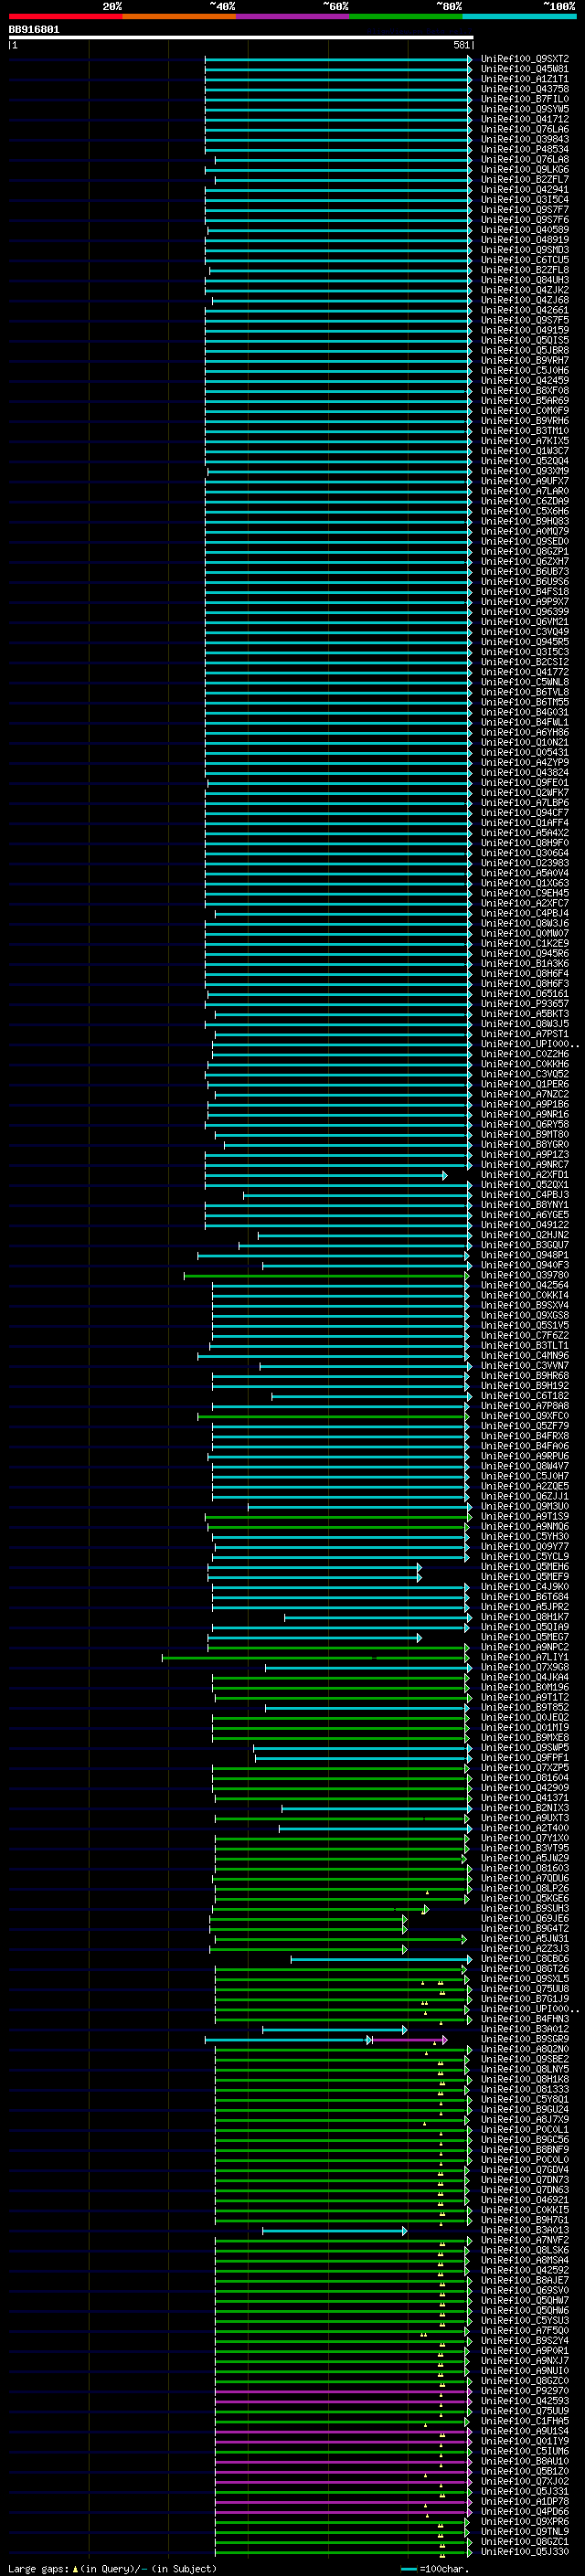
Task: Select hit label UniRef100_A9T1S9
Action: (525, 1517)
